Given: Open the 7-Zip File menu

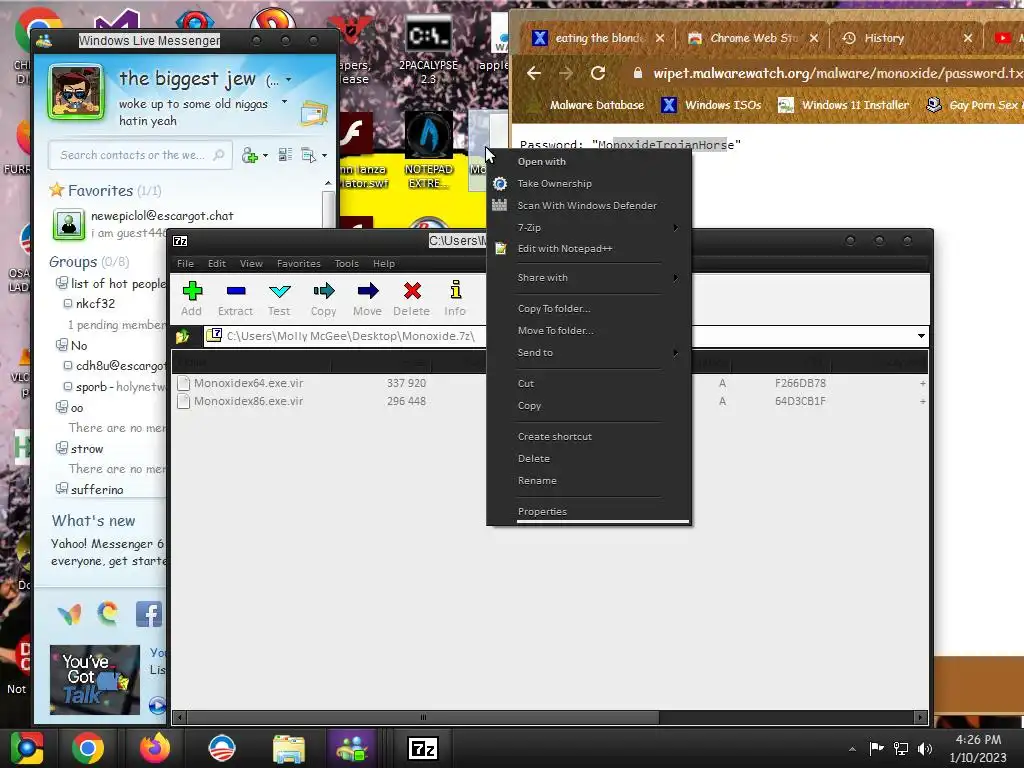Looking at the screenshot, I should (x=185, y=264).
